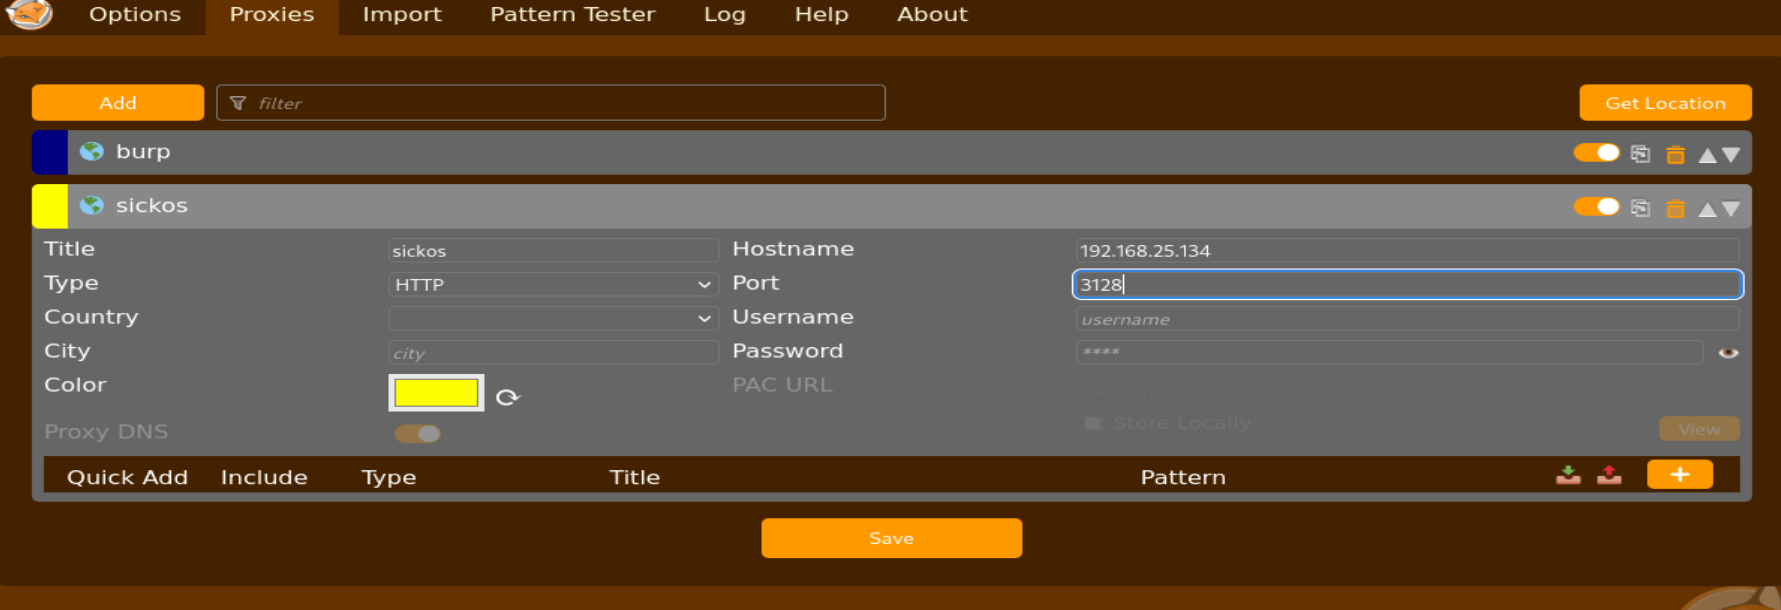This screenshot has height=610, width=1781.
Task: Click the View button
Action: coord(1699,429)
